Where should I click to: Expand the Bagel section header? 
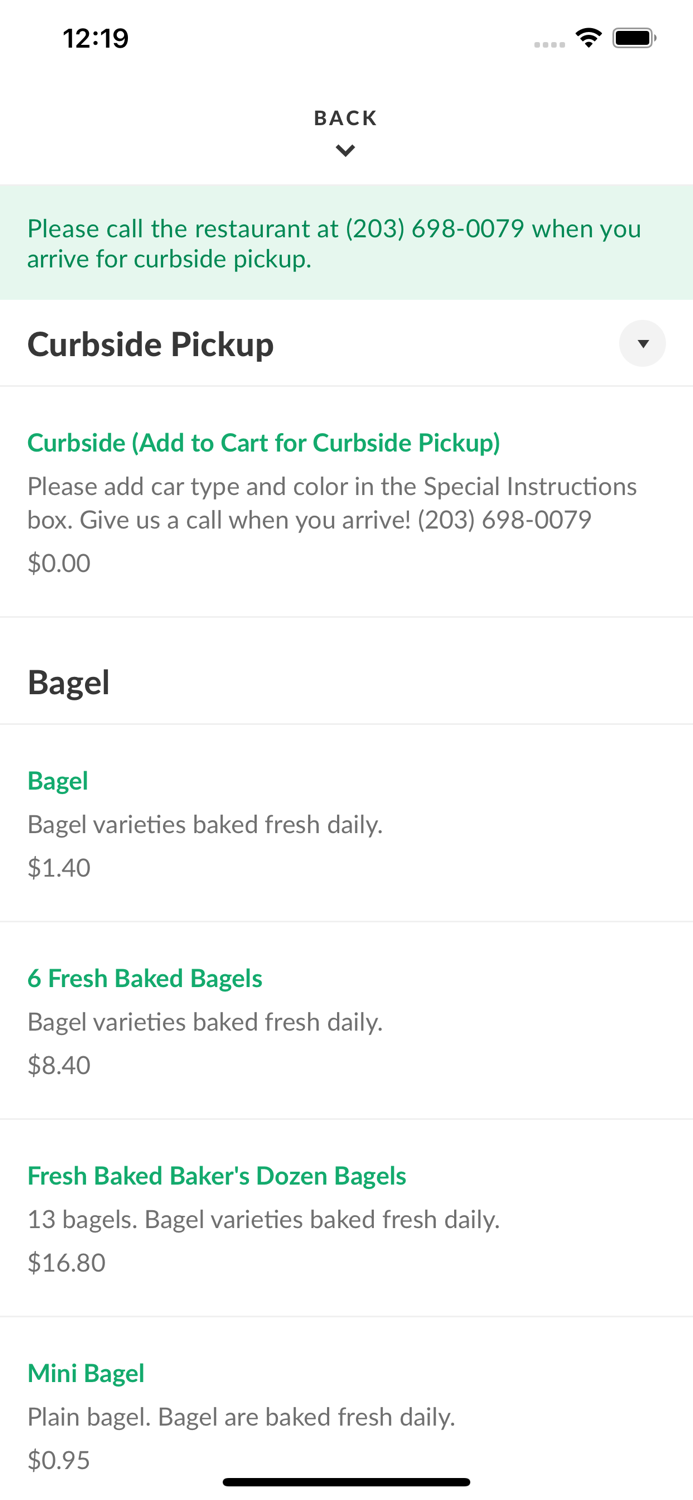coord(69,682)
